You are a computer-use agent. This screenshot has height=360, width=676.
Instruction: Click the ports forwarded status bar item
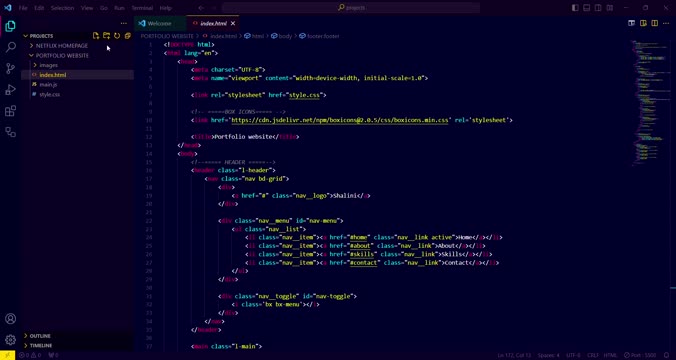click(53, 355)
